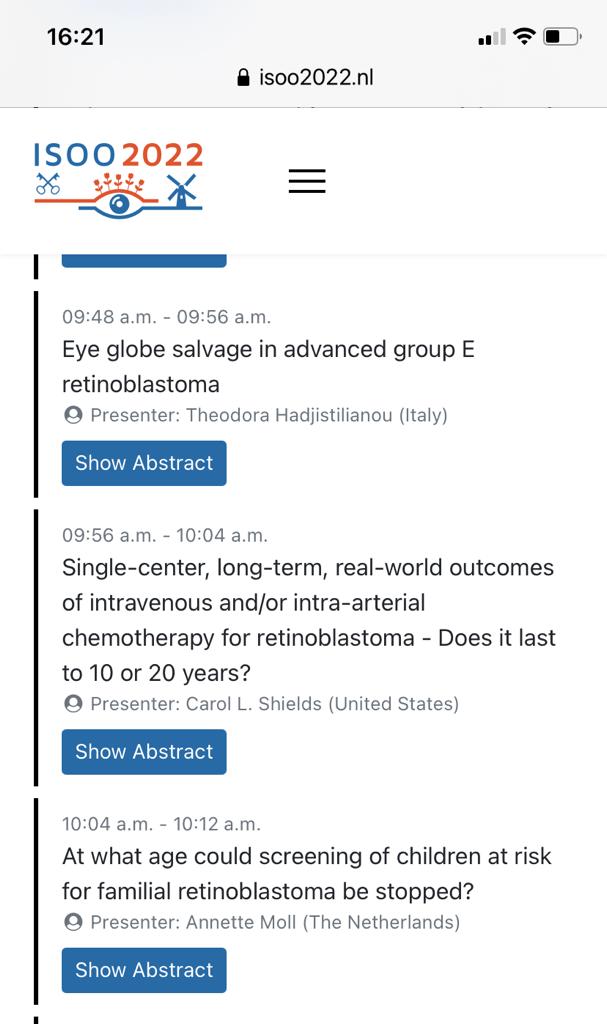Show abstract for familial retinoblastoma screening talk
The height and width of the screenshot is (1024, 607).
[144, 970]
